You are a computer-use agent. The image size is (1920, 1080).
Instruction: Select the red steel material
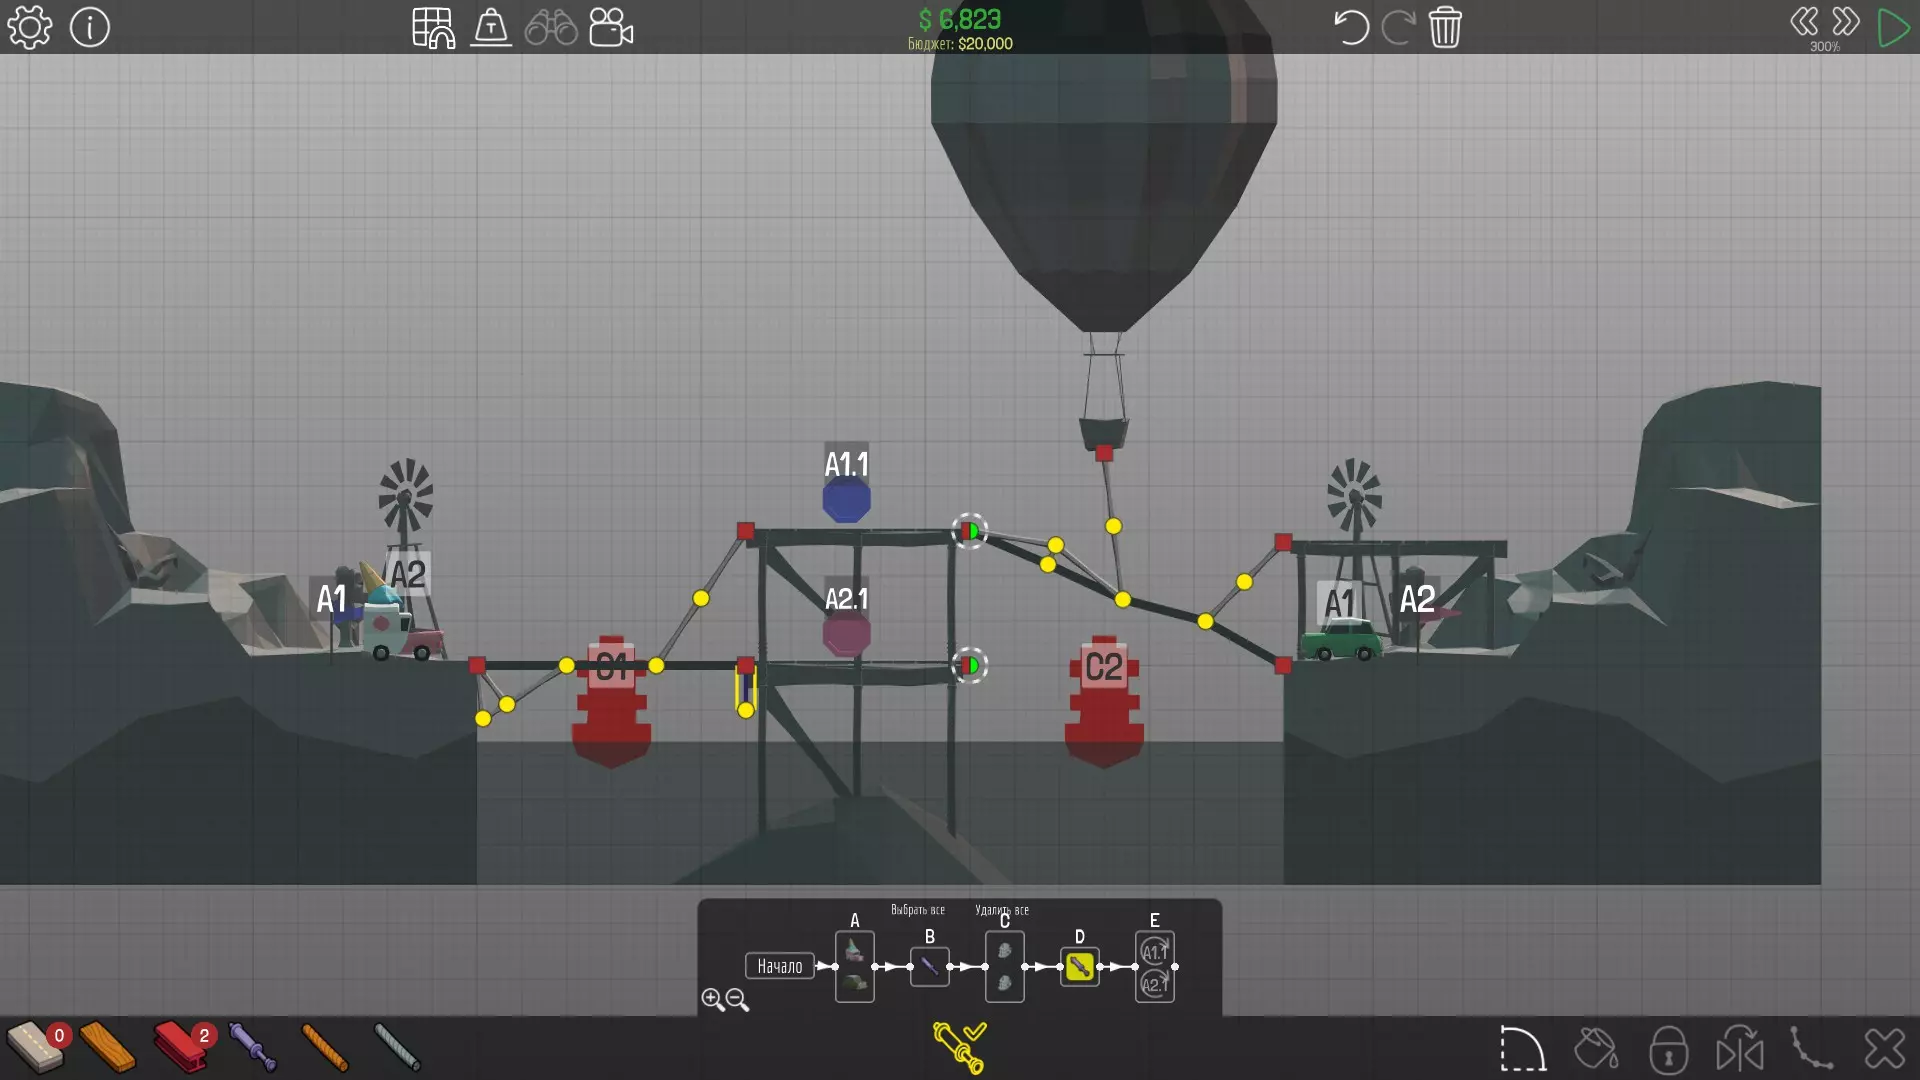(182, 1046)
